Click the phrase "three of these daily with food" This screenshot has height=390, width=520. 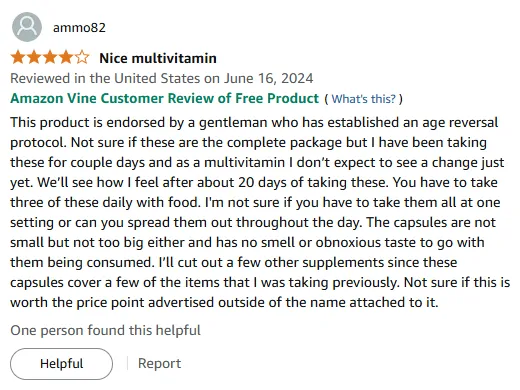104,202
